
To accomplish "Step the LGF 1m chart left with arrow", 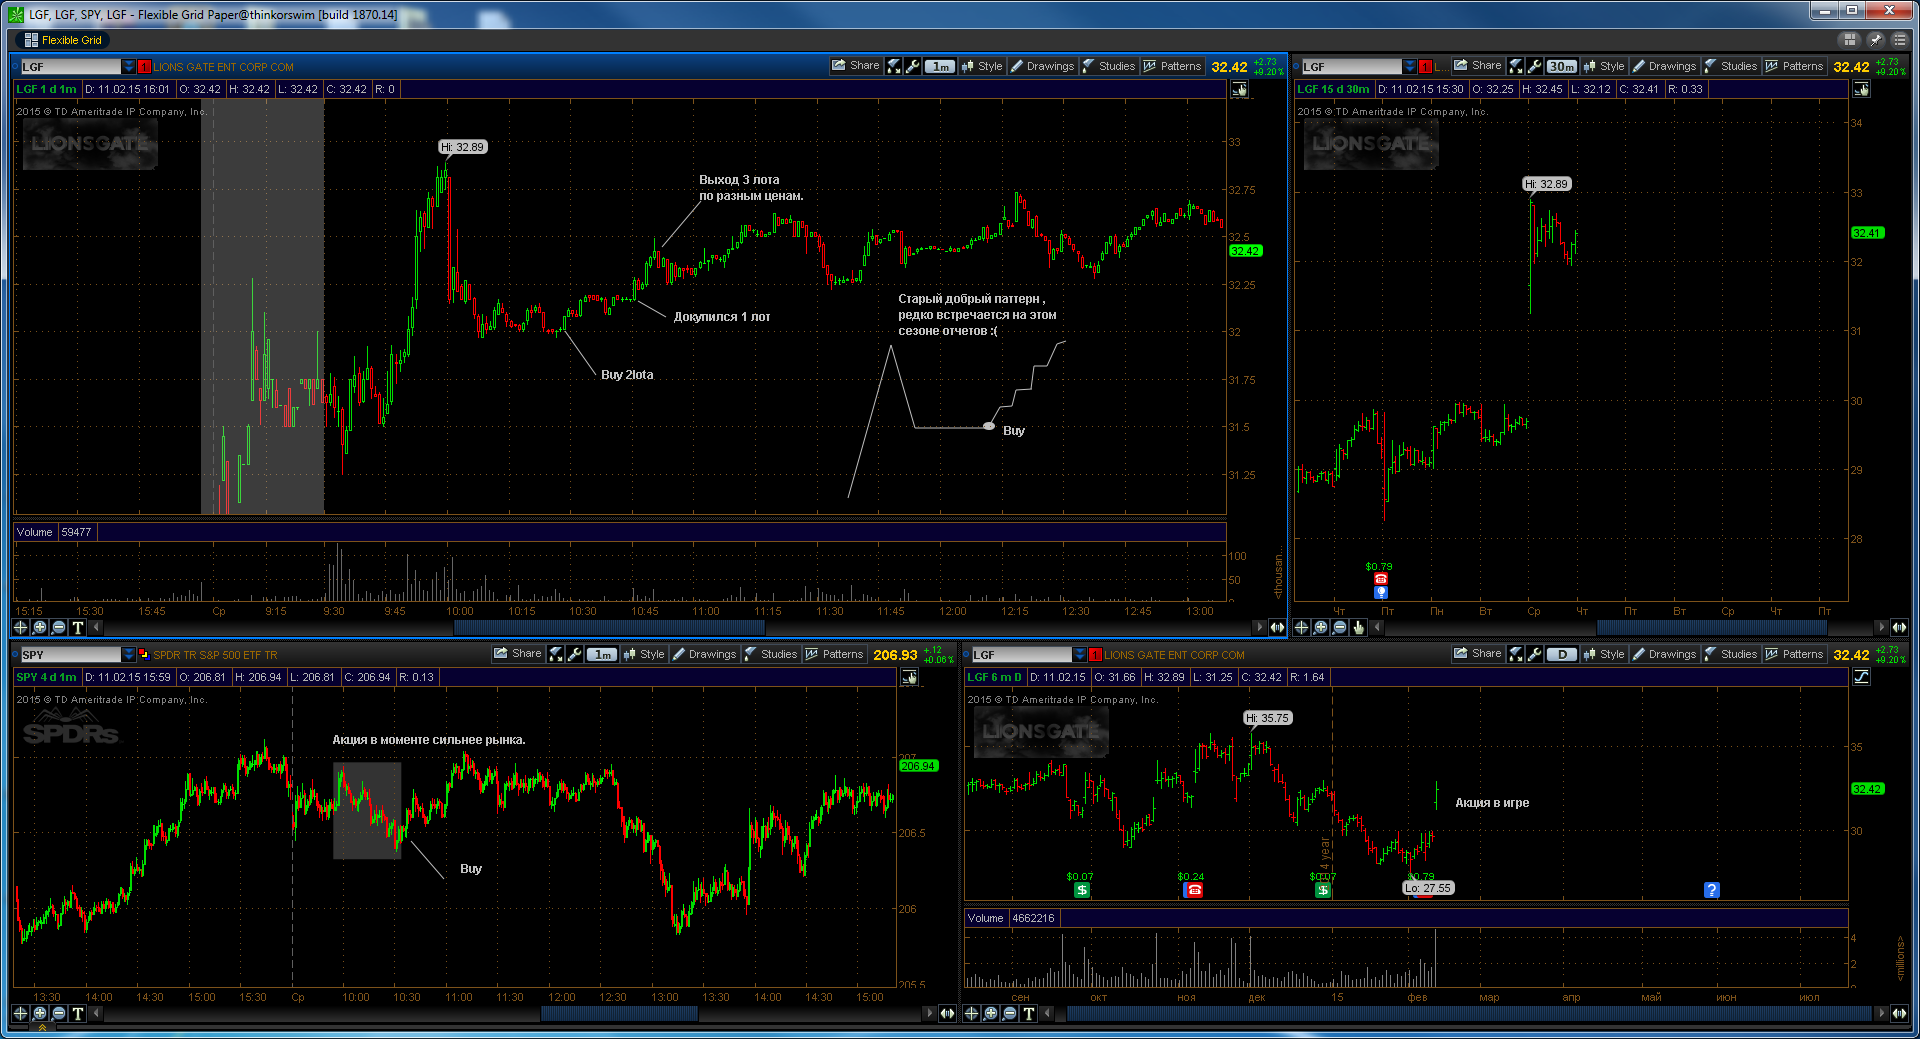I will point(97,627).
